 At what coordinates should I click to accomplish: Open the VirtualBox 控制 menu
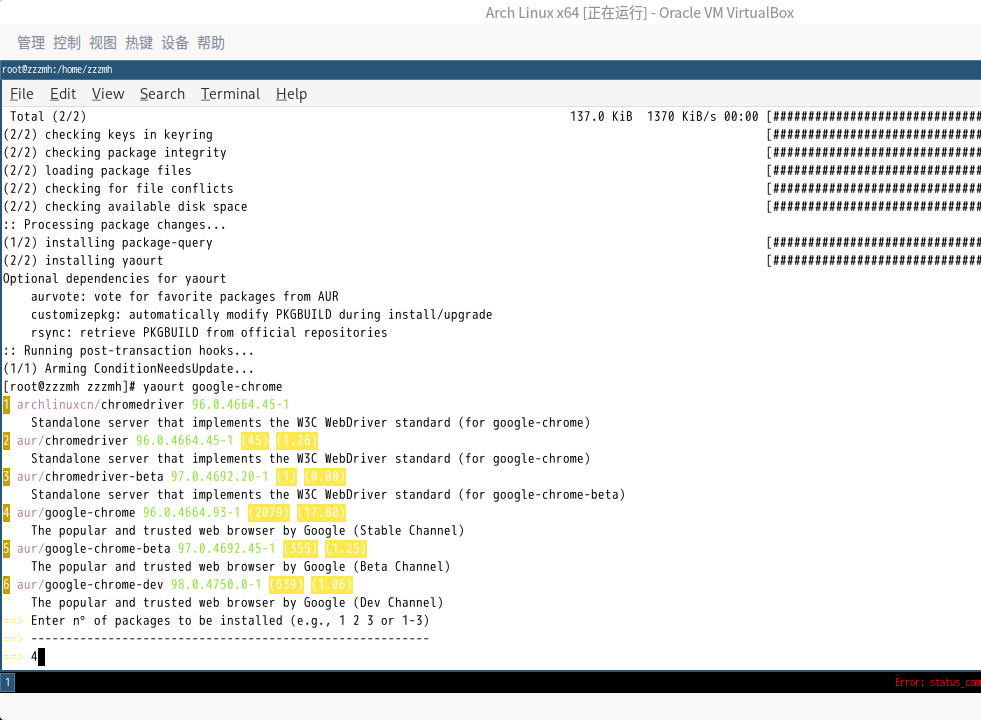pyautogui.click(x=67, y=43)
